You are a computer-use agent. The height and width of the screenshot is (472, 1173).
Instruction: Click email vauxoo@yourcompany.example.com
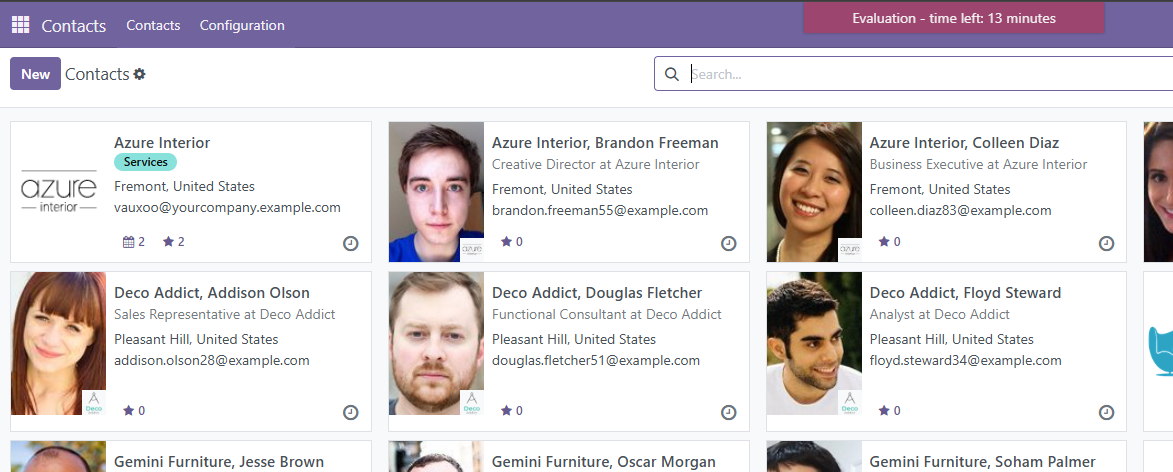pos(227,208)
